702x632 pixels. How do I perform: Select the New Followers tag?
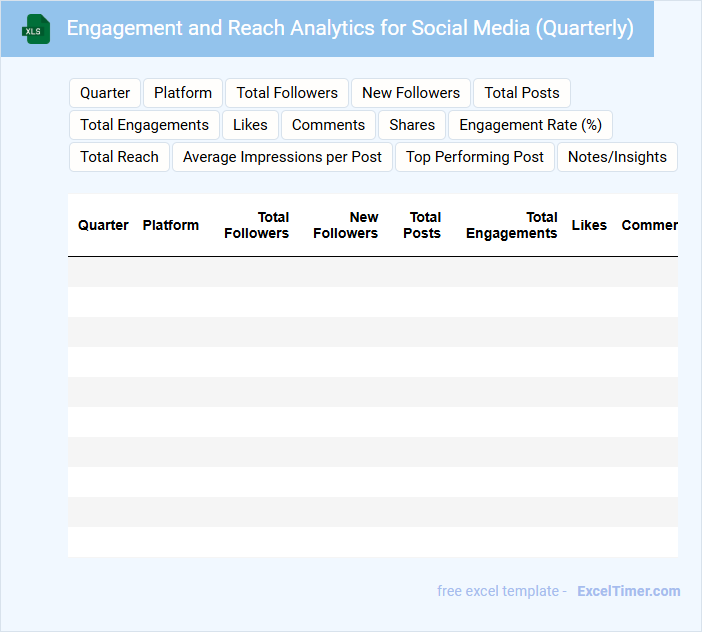coord(411,93)
